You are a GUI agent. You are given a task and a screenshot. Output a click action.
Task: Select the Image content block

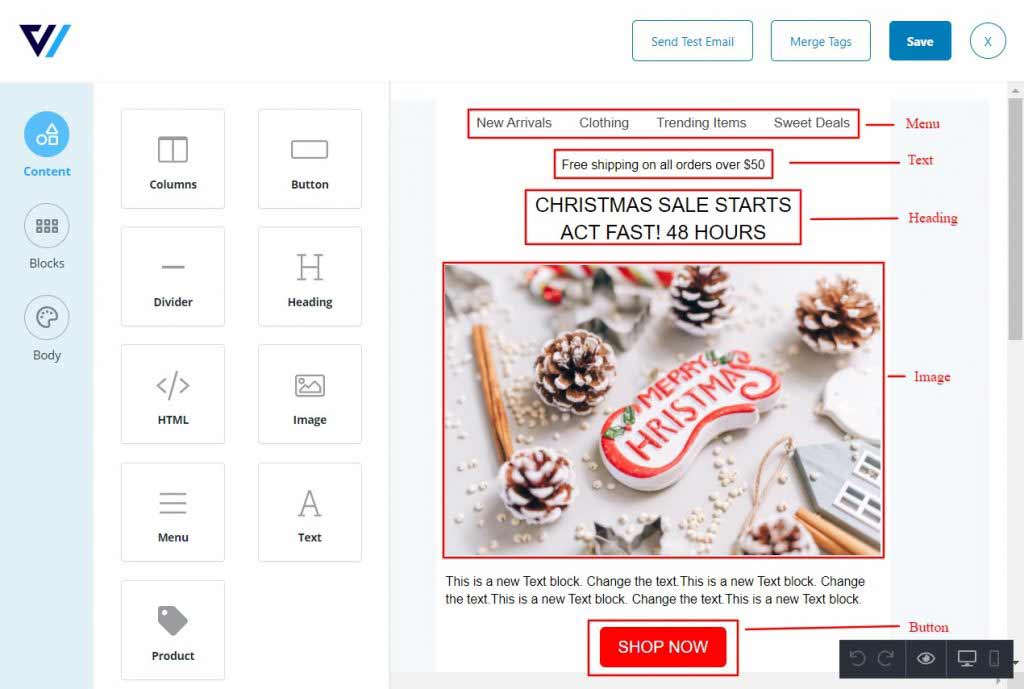310,394
